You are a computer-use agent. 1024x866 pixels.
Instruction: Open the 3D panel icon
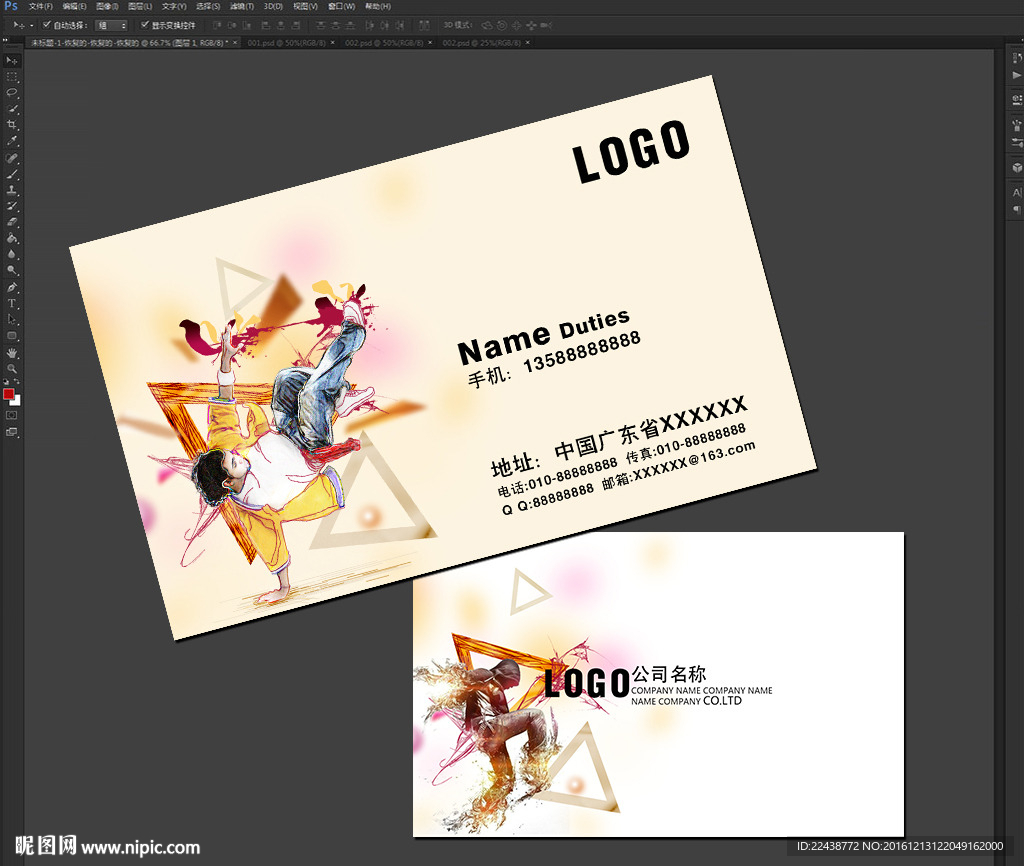[x=1016, y=167]
